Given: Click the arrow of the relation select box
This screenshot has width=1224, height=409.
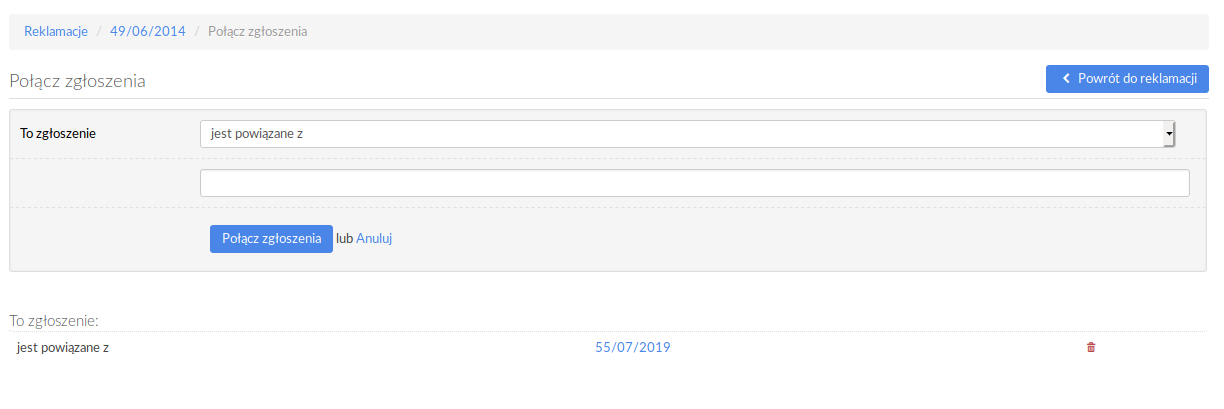Looking at the screenshot, I should [1168, 134].
